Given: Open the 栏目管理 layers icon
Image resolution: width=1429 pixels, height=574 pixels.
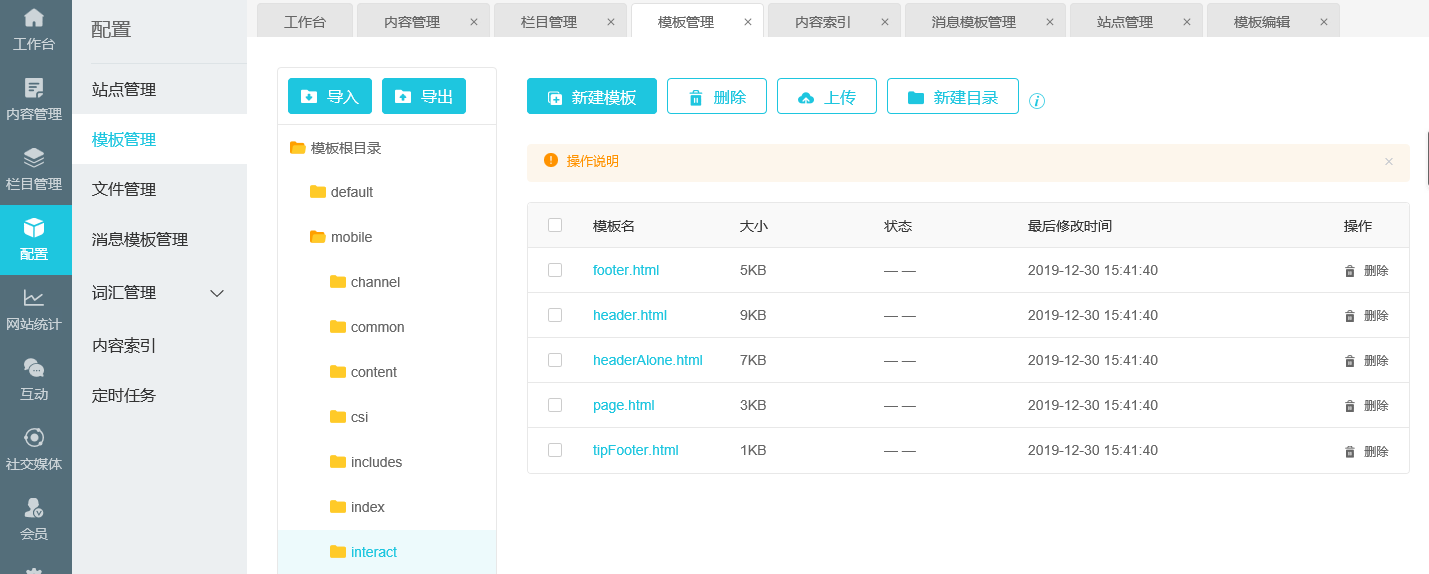Looking at the screenshot, I should point(34,158).
